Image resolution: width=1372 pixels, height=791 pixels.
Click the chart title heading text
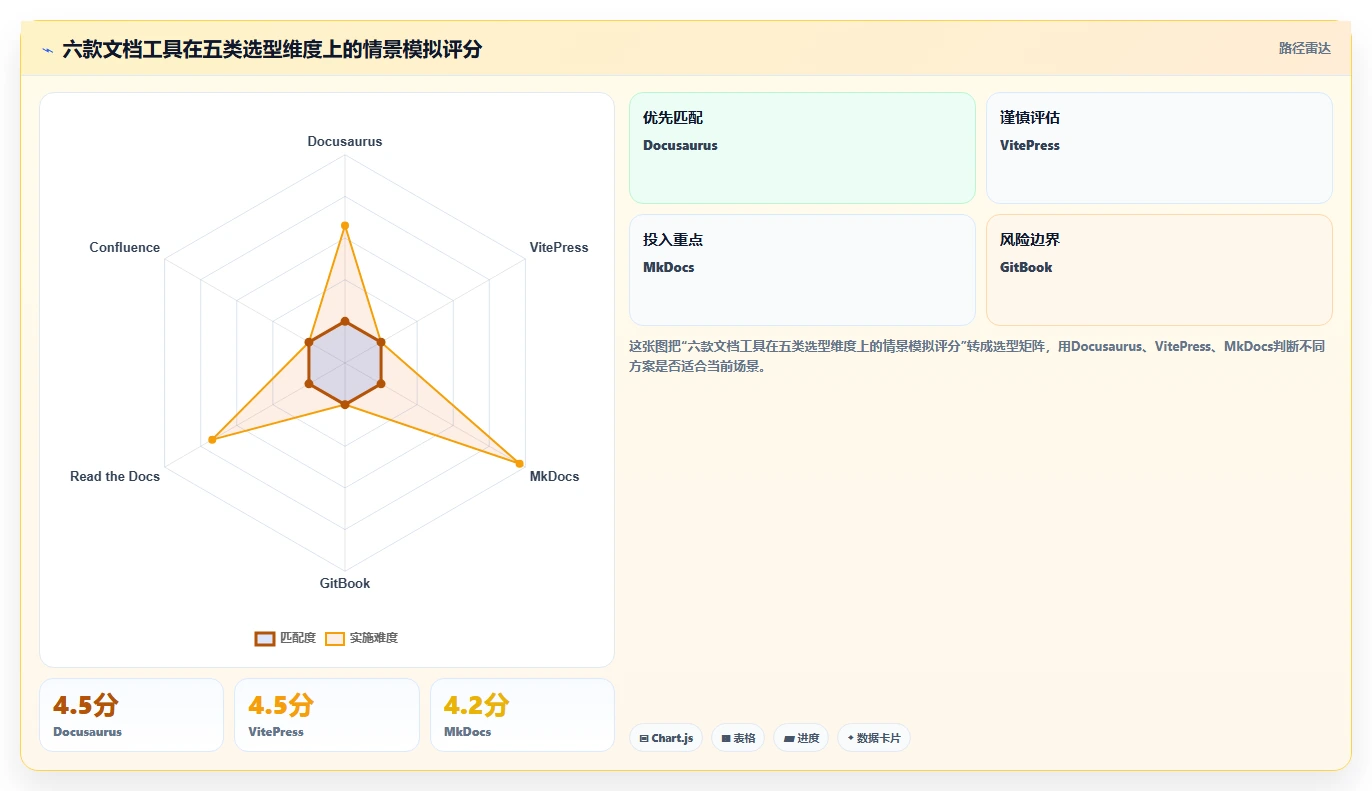tap(272, 49)
